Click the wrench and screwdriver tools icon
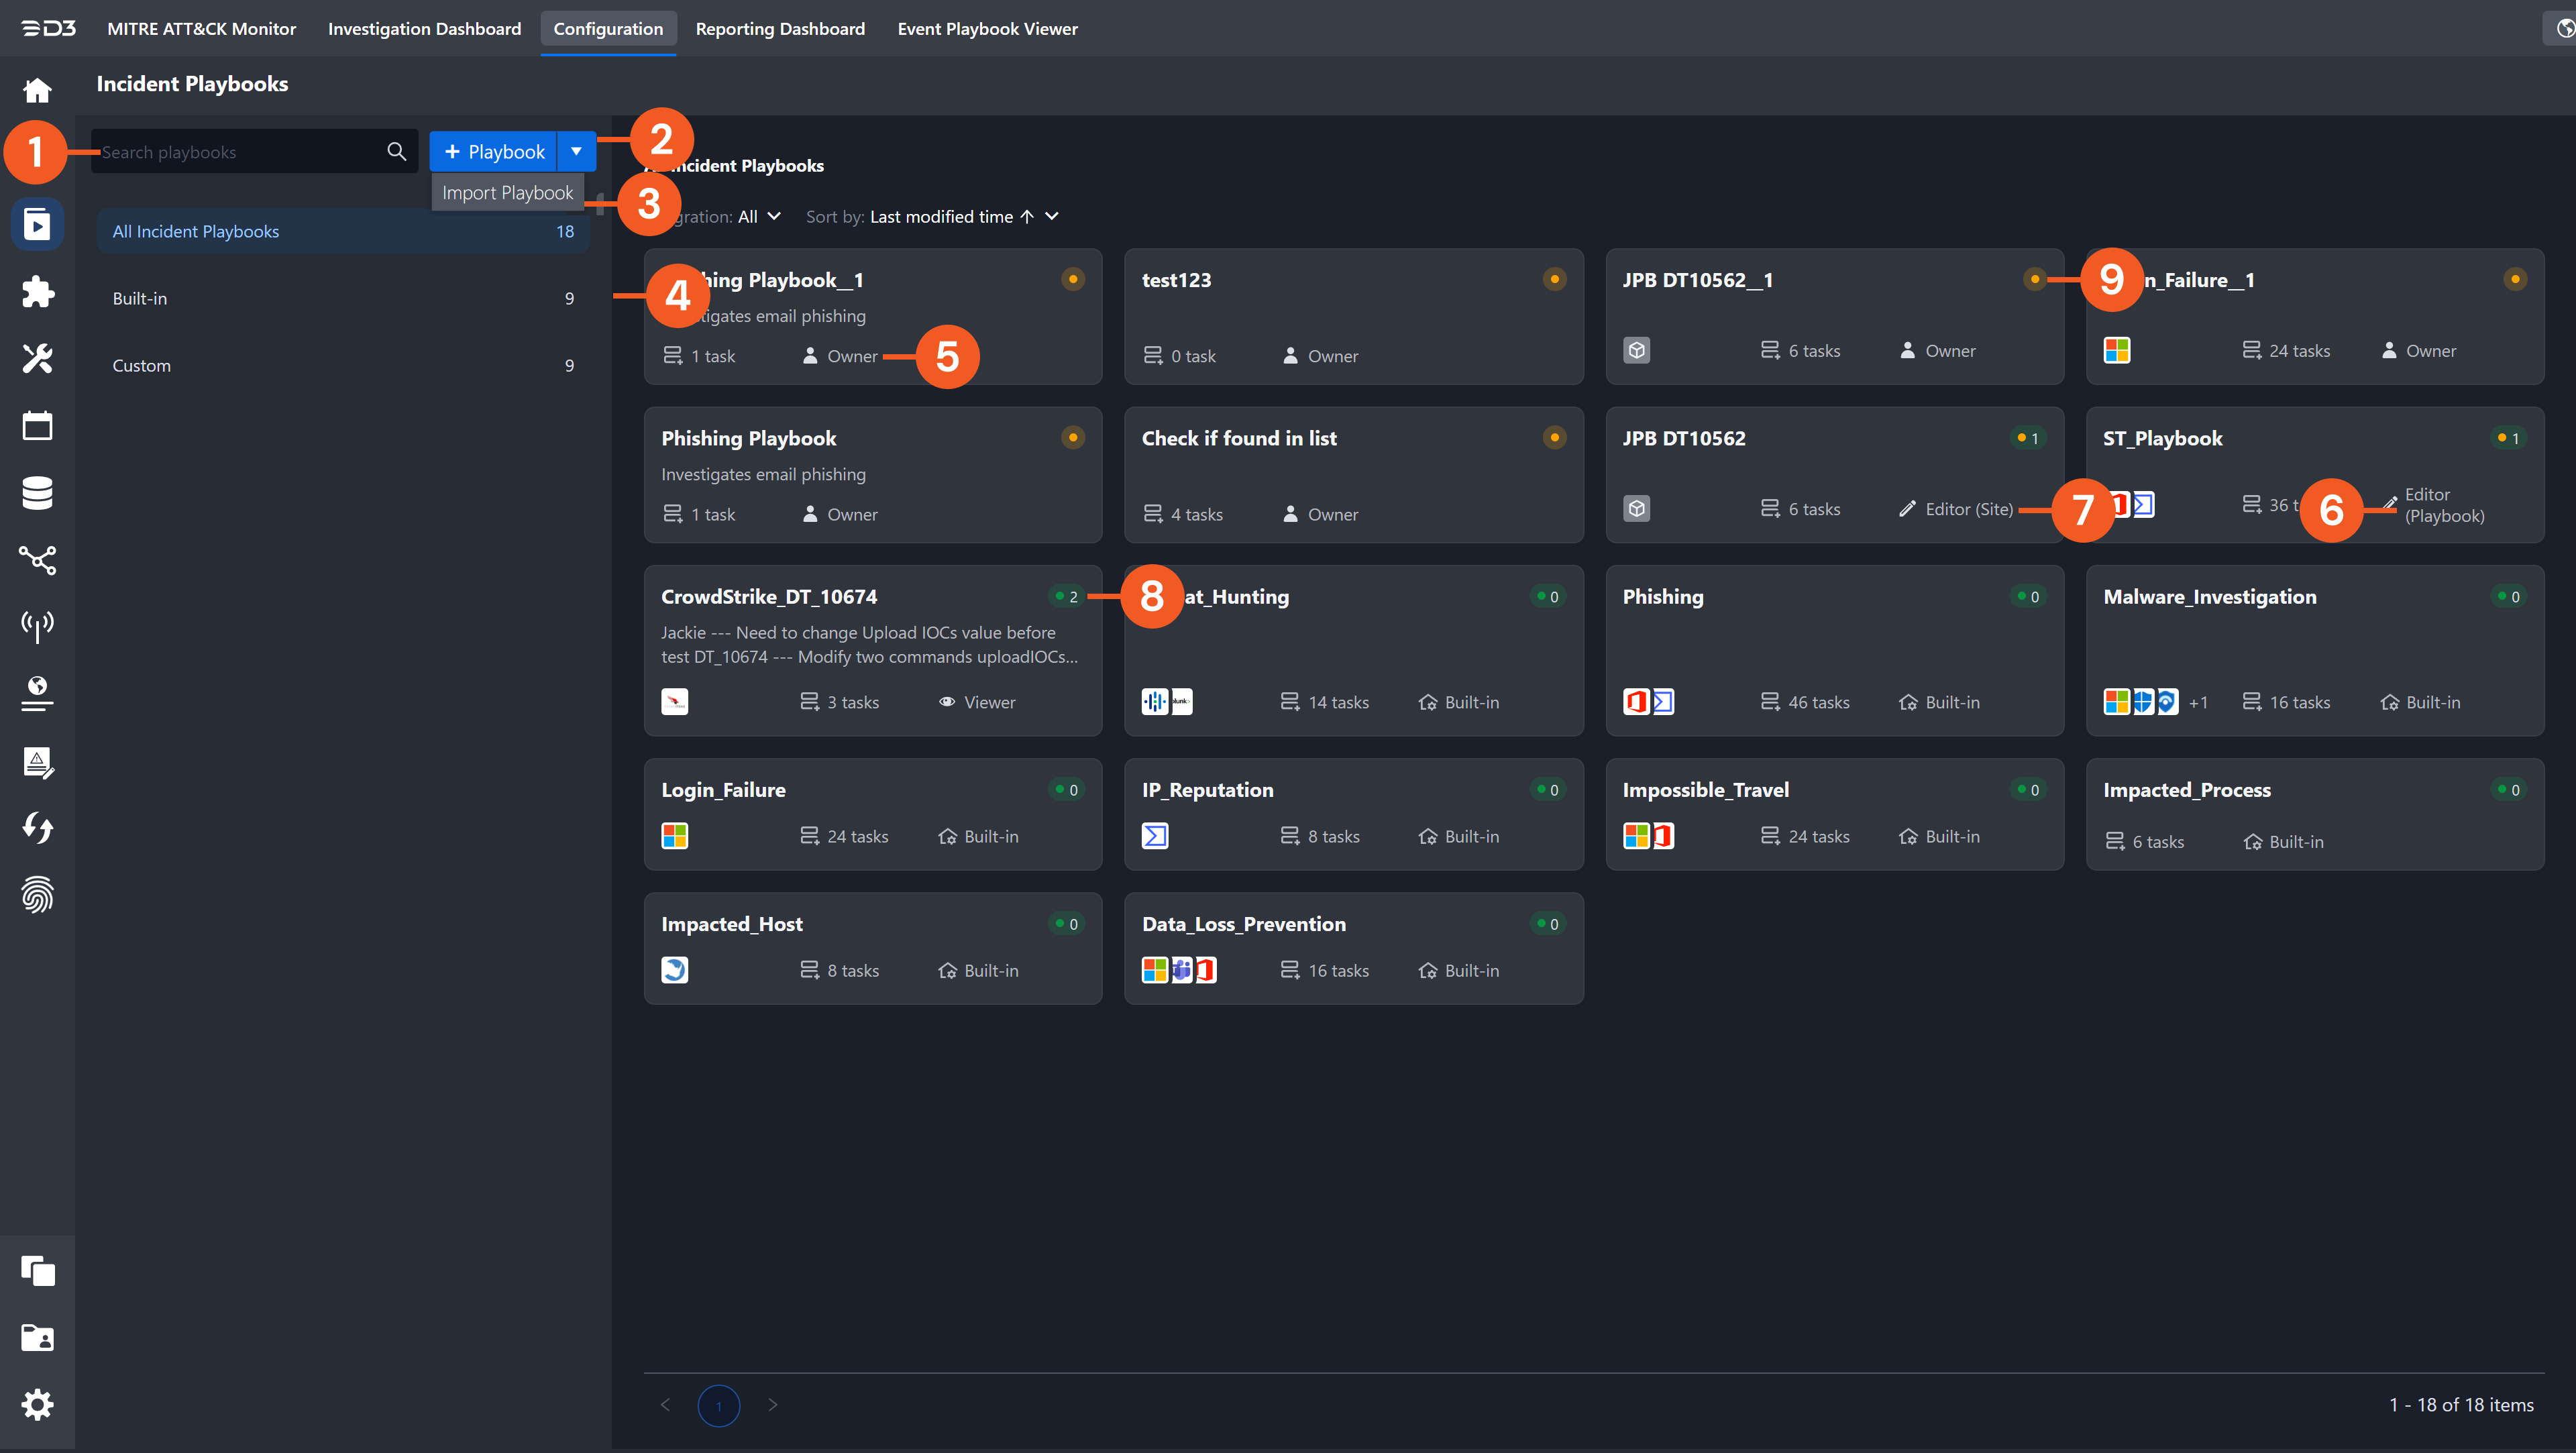This screenshot has height=1453, width=2576. click(37, 358)
